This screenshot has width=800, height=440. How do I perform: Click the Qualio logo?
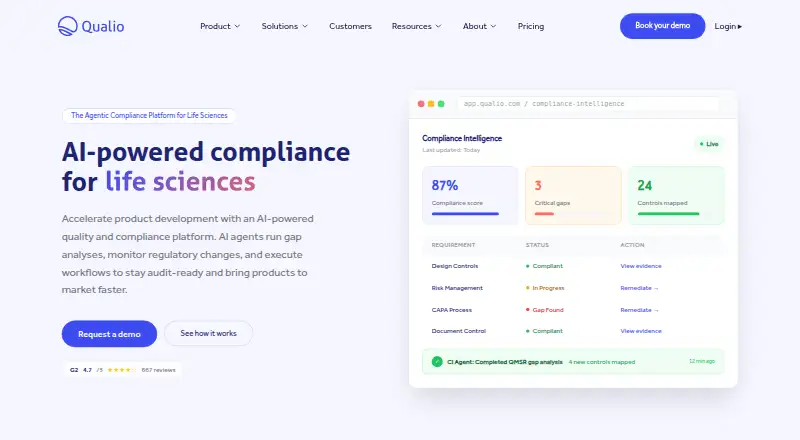click(x=91, y=26)
